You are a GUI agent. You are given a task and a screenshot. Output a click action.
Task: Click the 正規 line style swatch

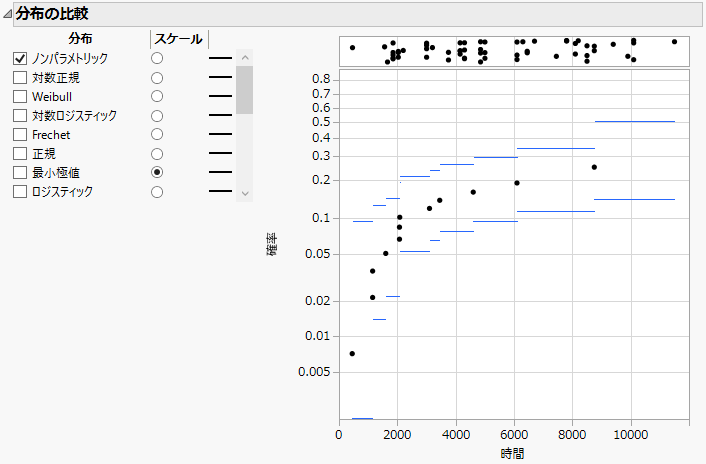coord(220,153)
